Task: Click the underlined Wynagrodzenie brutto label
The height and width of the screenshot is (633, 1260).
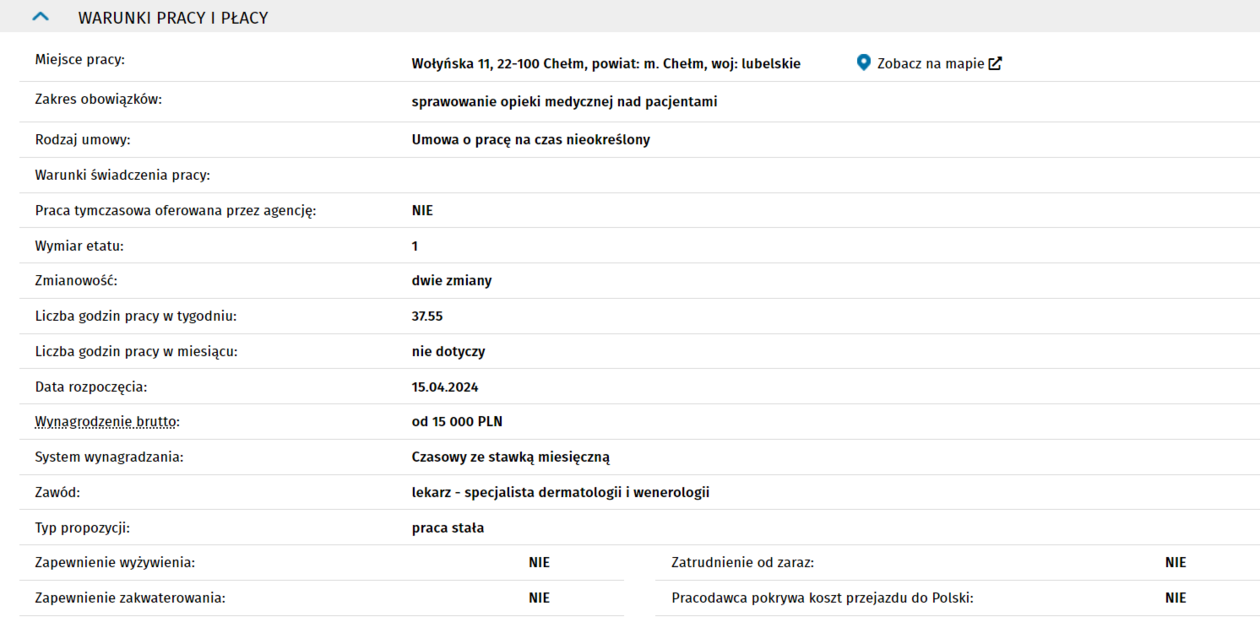Action: coord(107,422)
